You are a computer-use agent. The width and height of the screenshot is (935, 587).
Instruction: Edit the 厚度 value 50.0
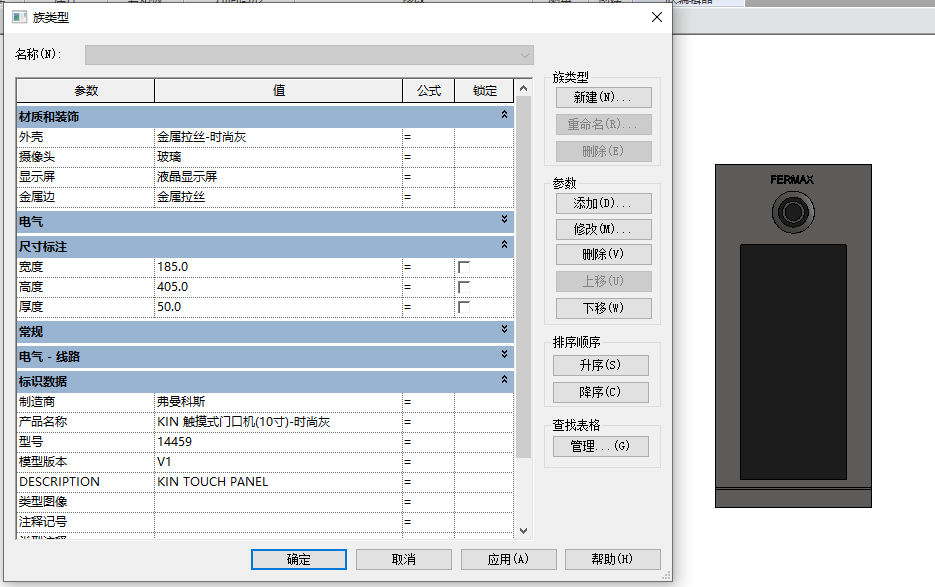278,307
